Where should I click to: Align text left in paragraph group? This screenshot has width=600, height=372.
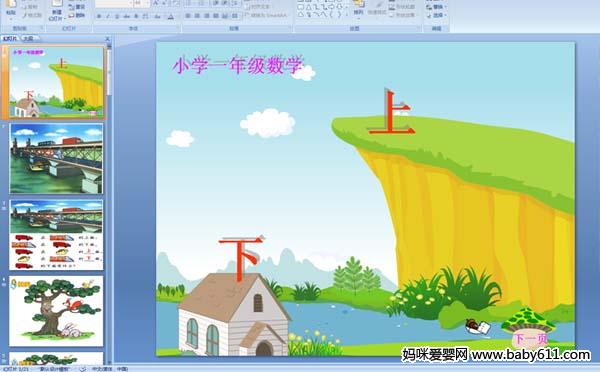pyautogui.click(x=188, y=16)
